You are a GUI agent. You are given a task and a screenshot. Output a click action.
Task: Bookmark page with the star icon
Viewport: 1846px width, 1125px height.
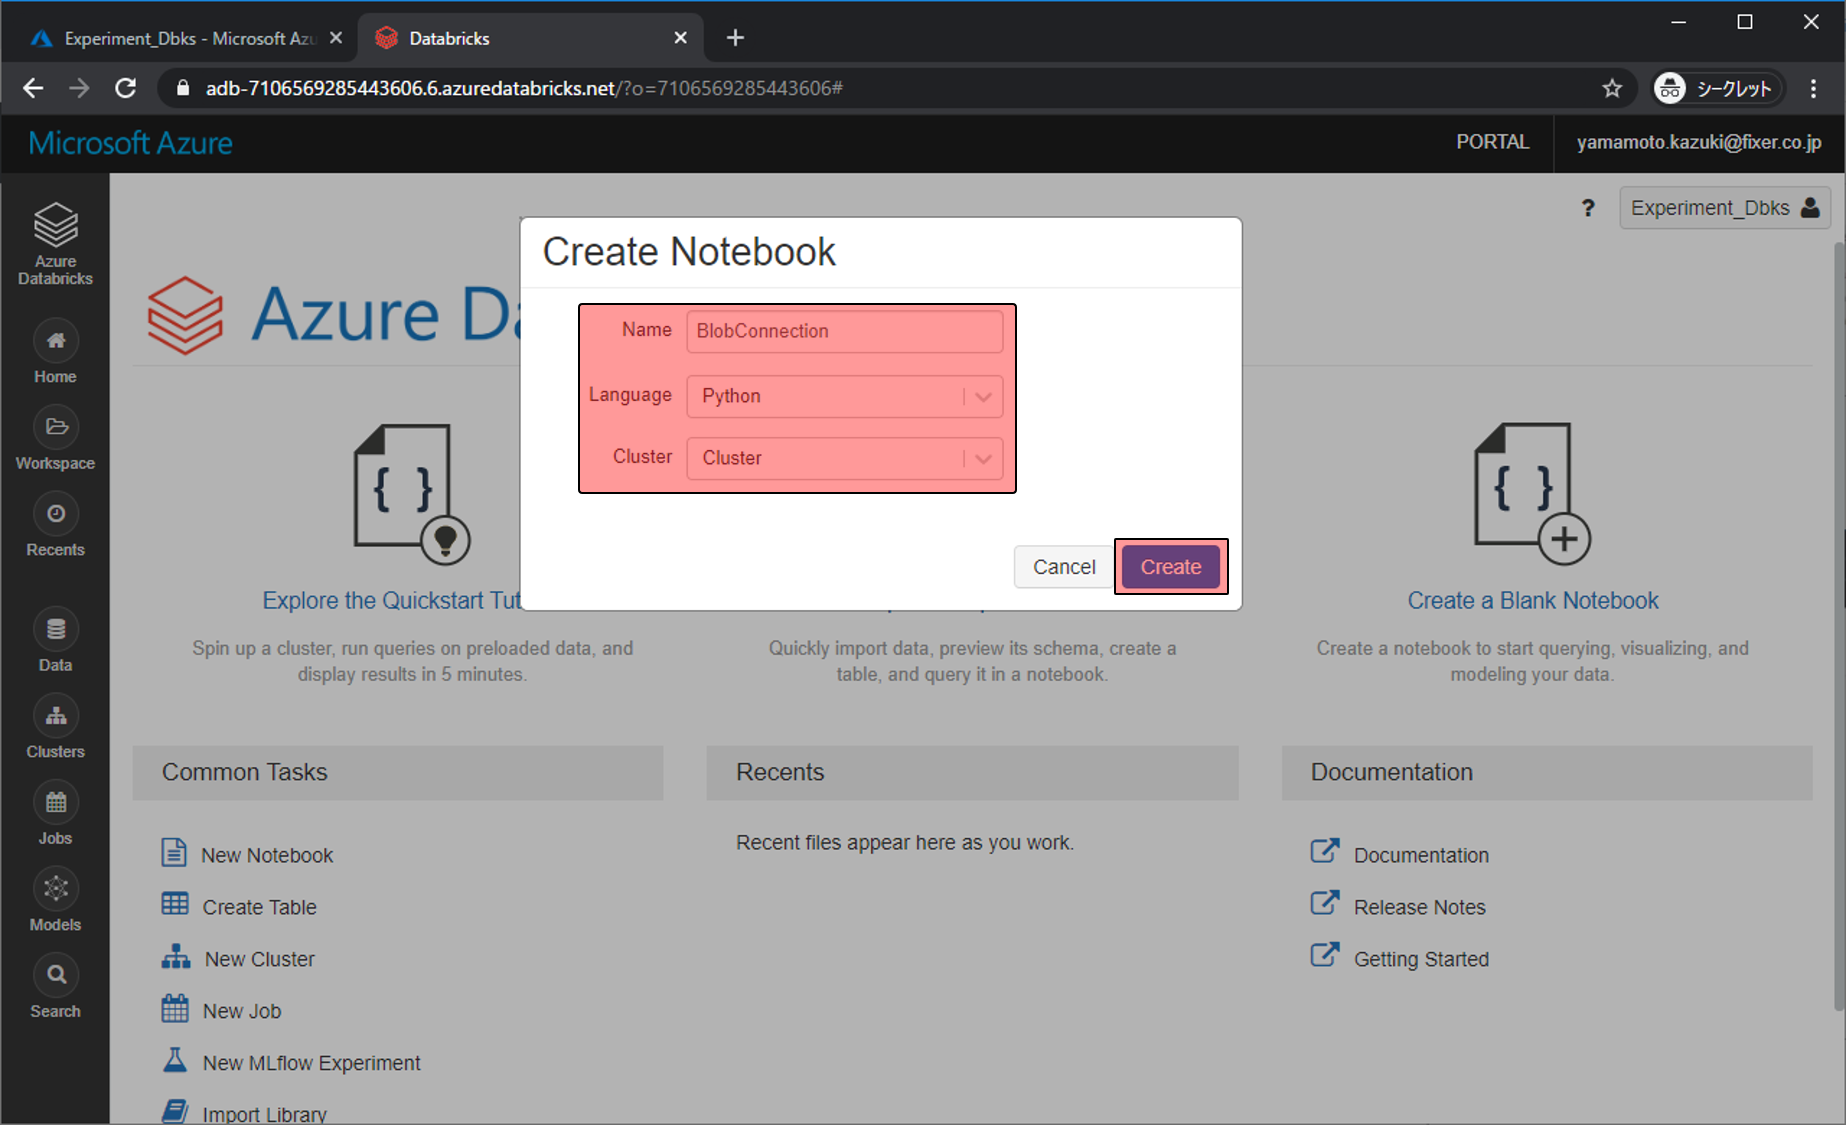coord(1611,89)
